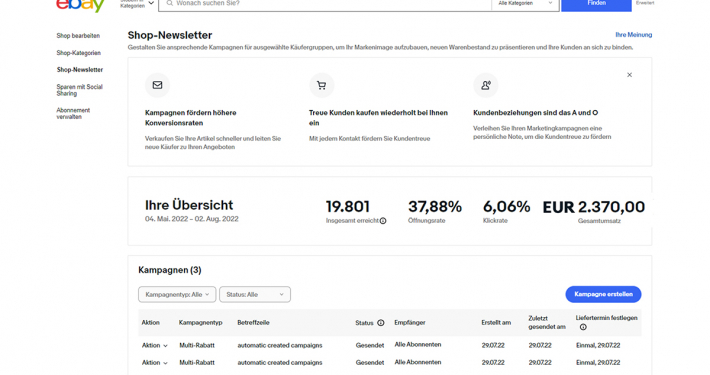Click info icon next to Insgesamt erreicht
The image size is (710, 375).
(383, 221)
